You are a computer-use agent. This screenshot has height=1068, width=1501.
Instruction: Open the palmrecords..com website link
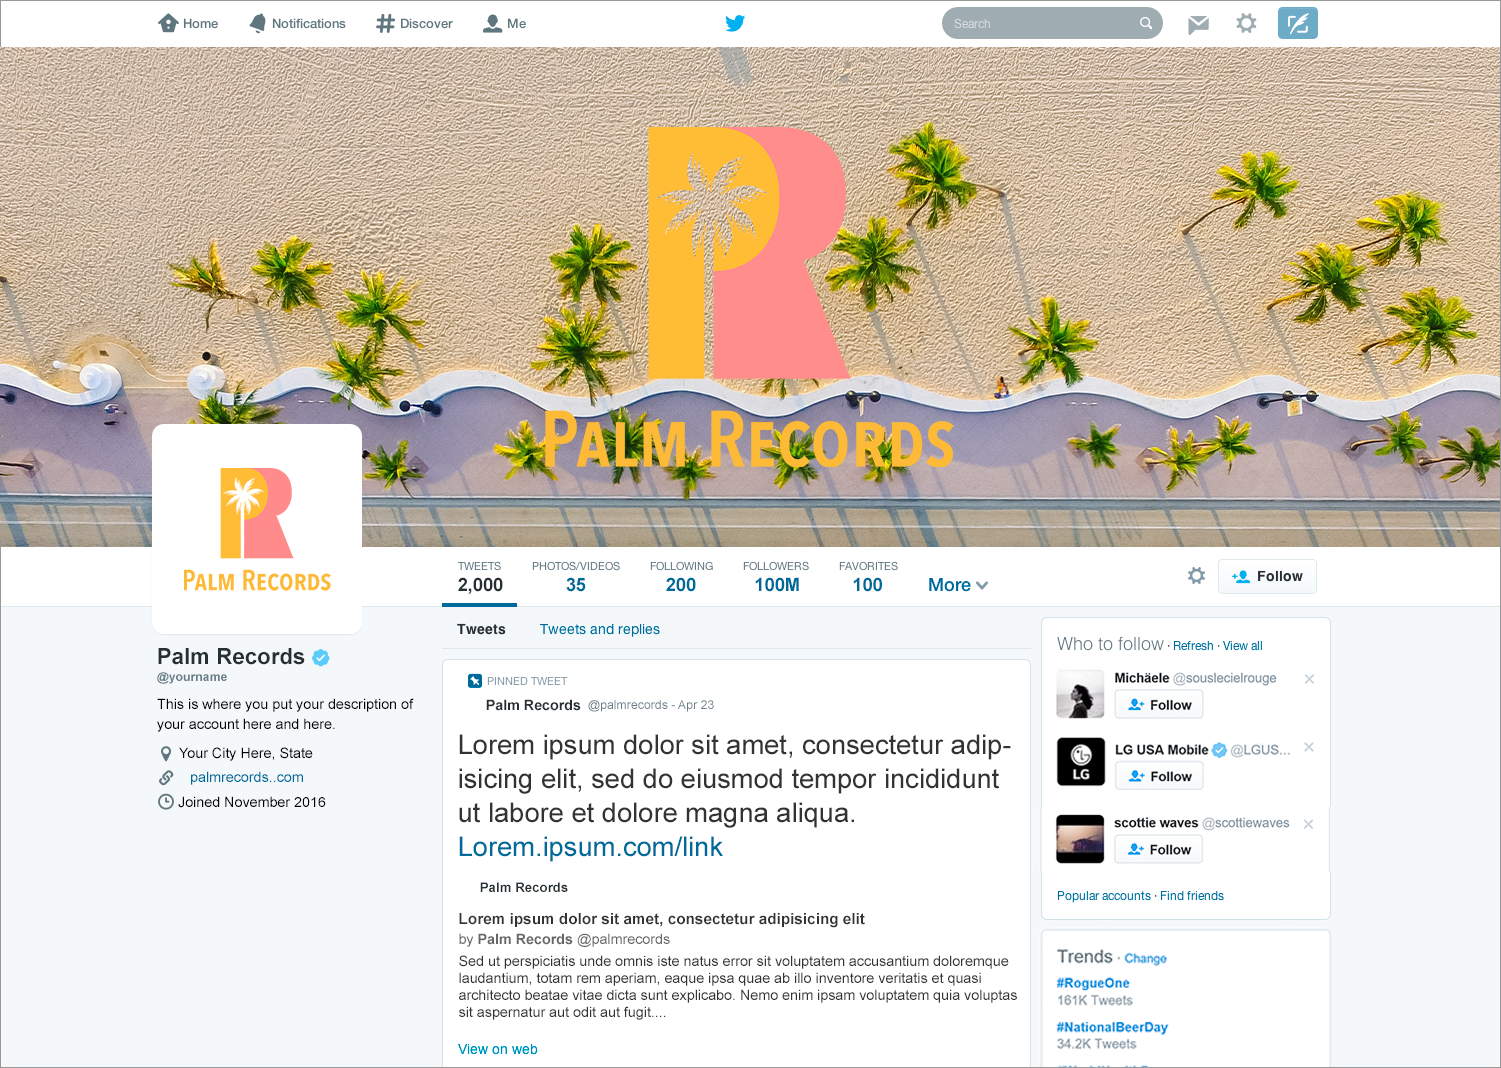tap(247, 777)
